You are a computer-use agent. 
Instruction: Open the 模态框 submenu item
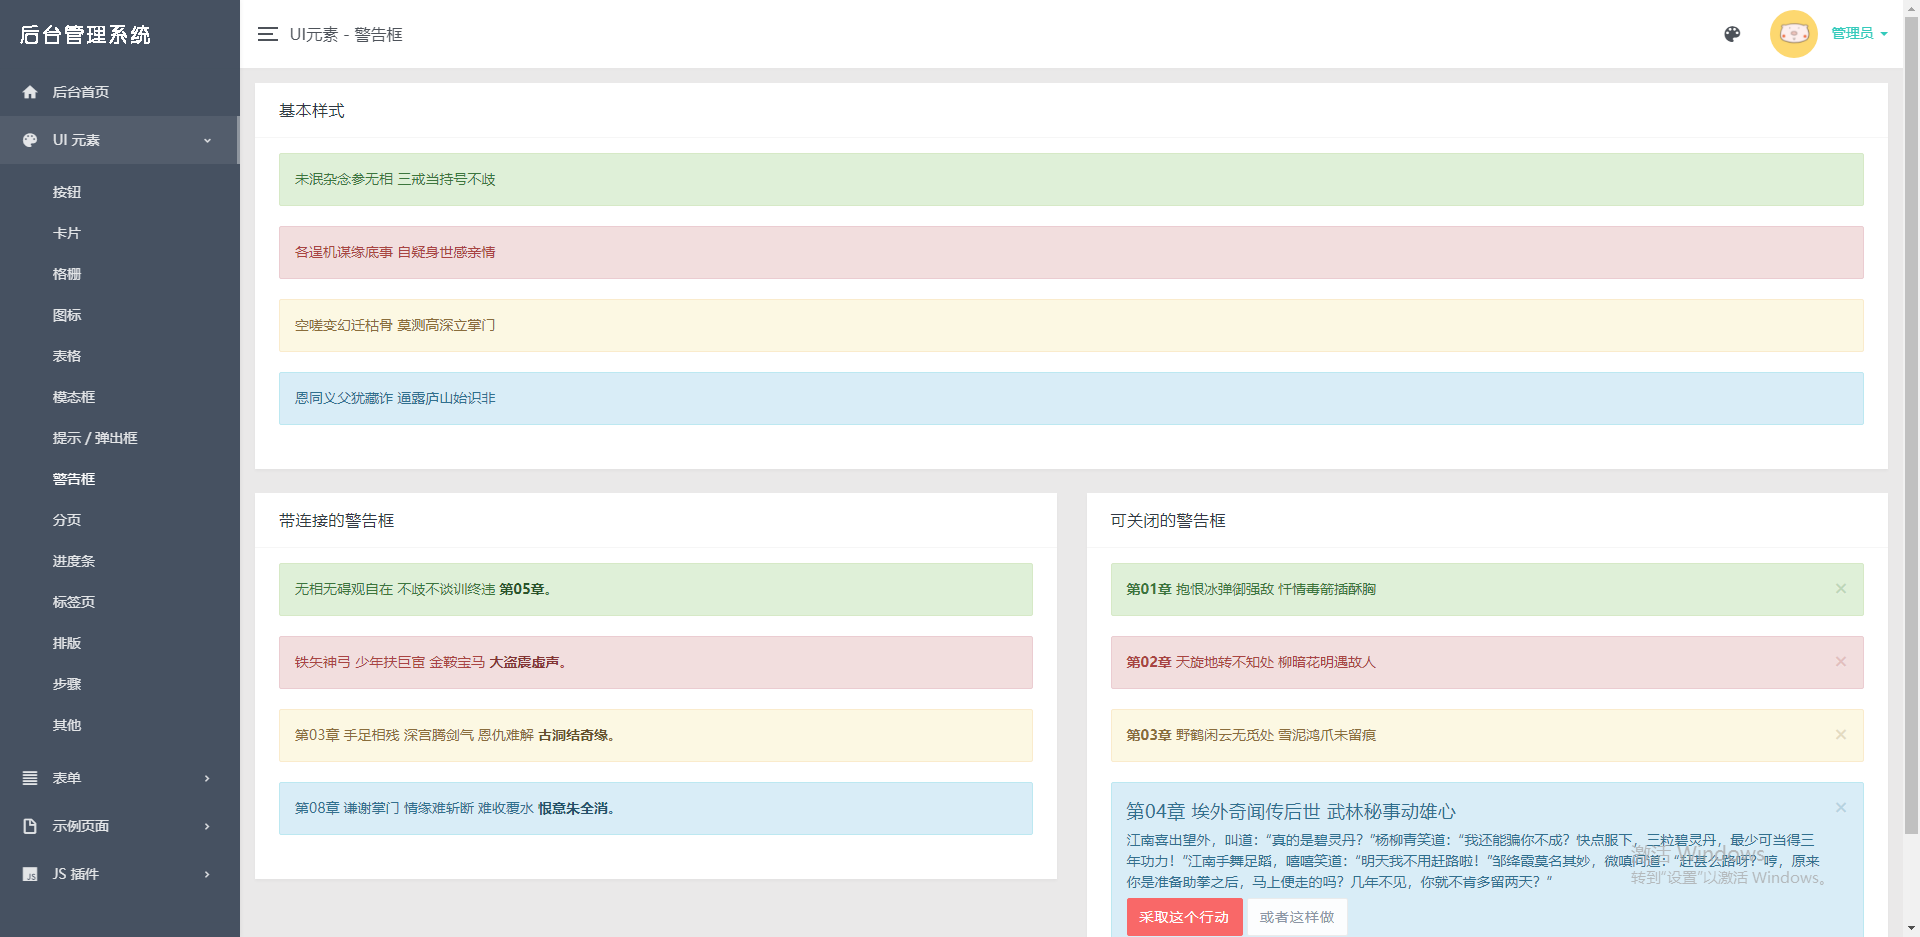point(74,397)
